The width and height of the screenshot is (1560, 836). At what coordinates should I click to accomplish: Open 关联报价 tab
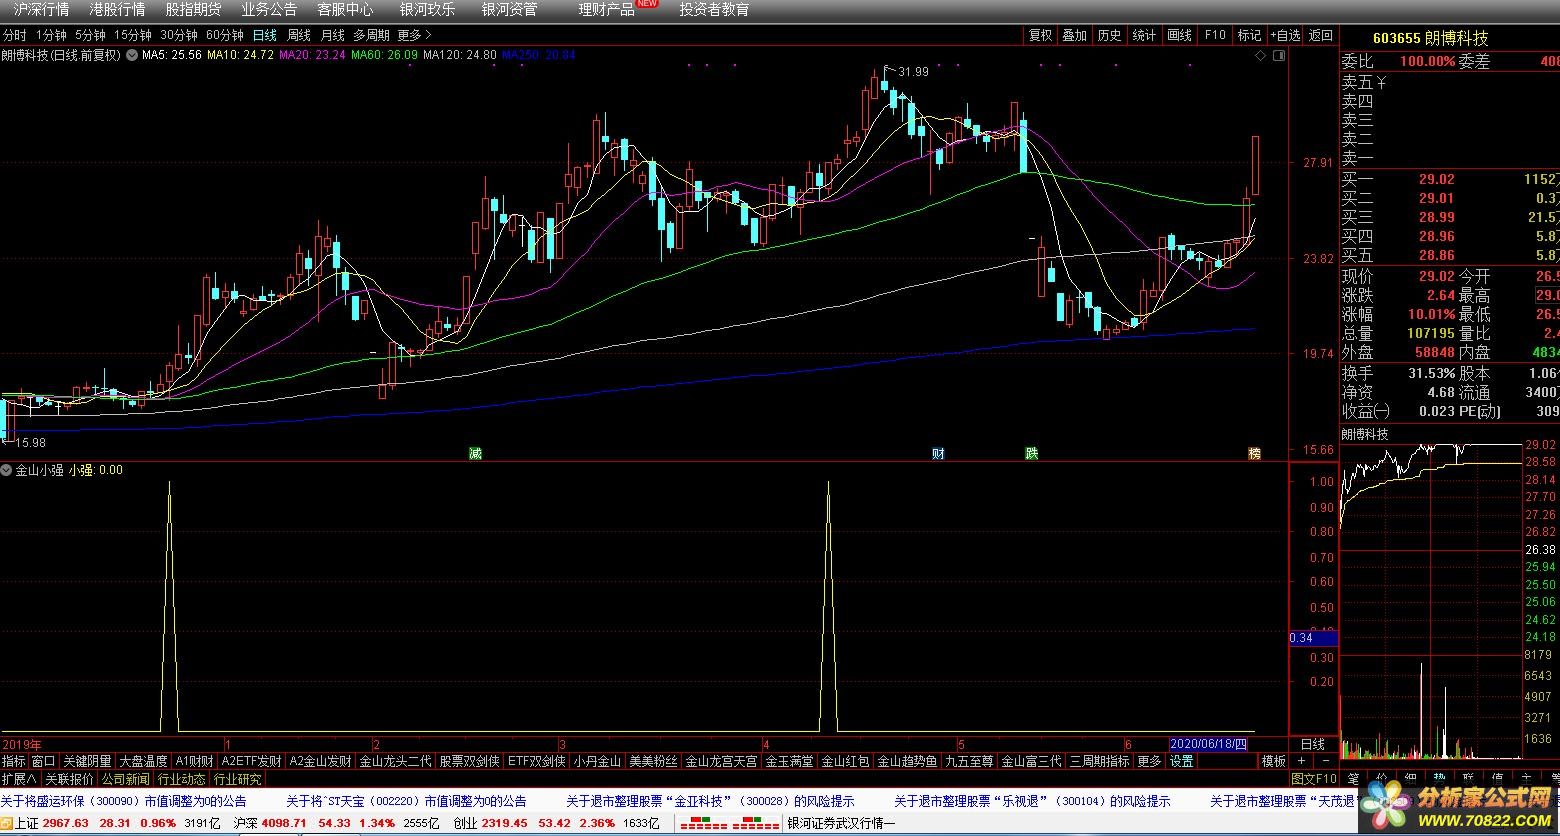[x=69, y=779]
